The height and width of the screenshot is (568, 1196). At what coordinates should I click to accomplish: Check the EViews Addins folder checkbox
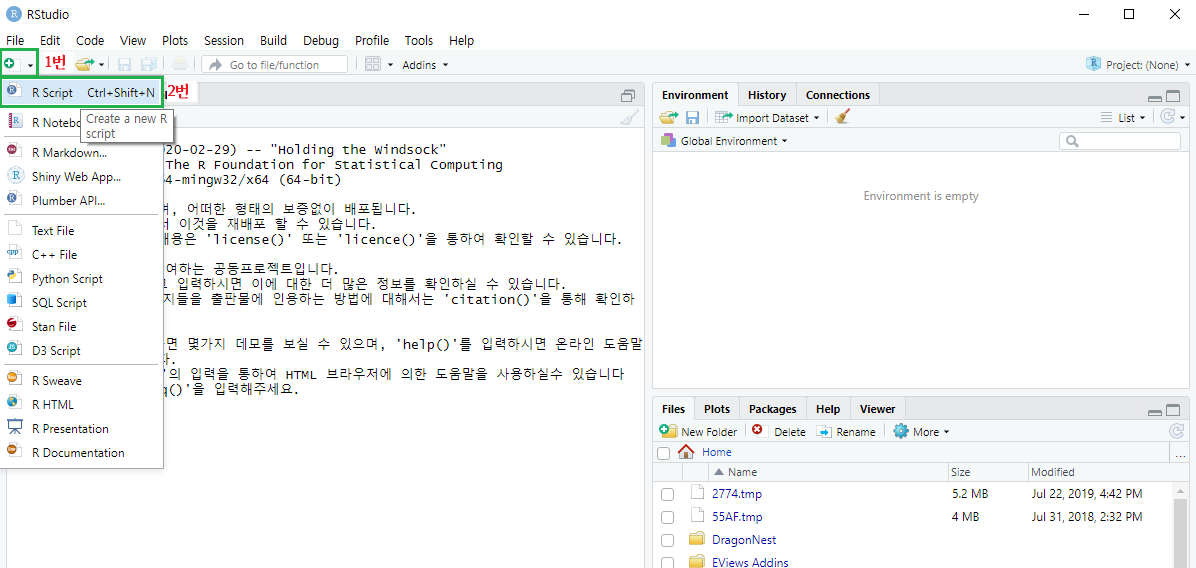(667, 563)
